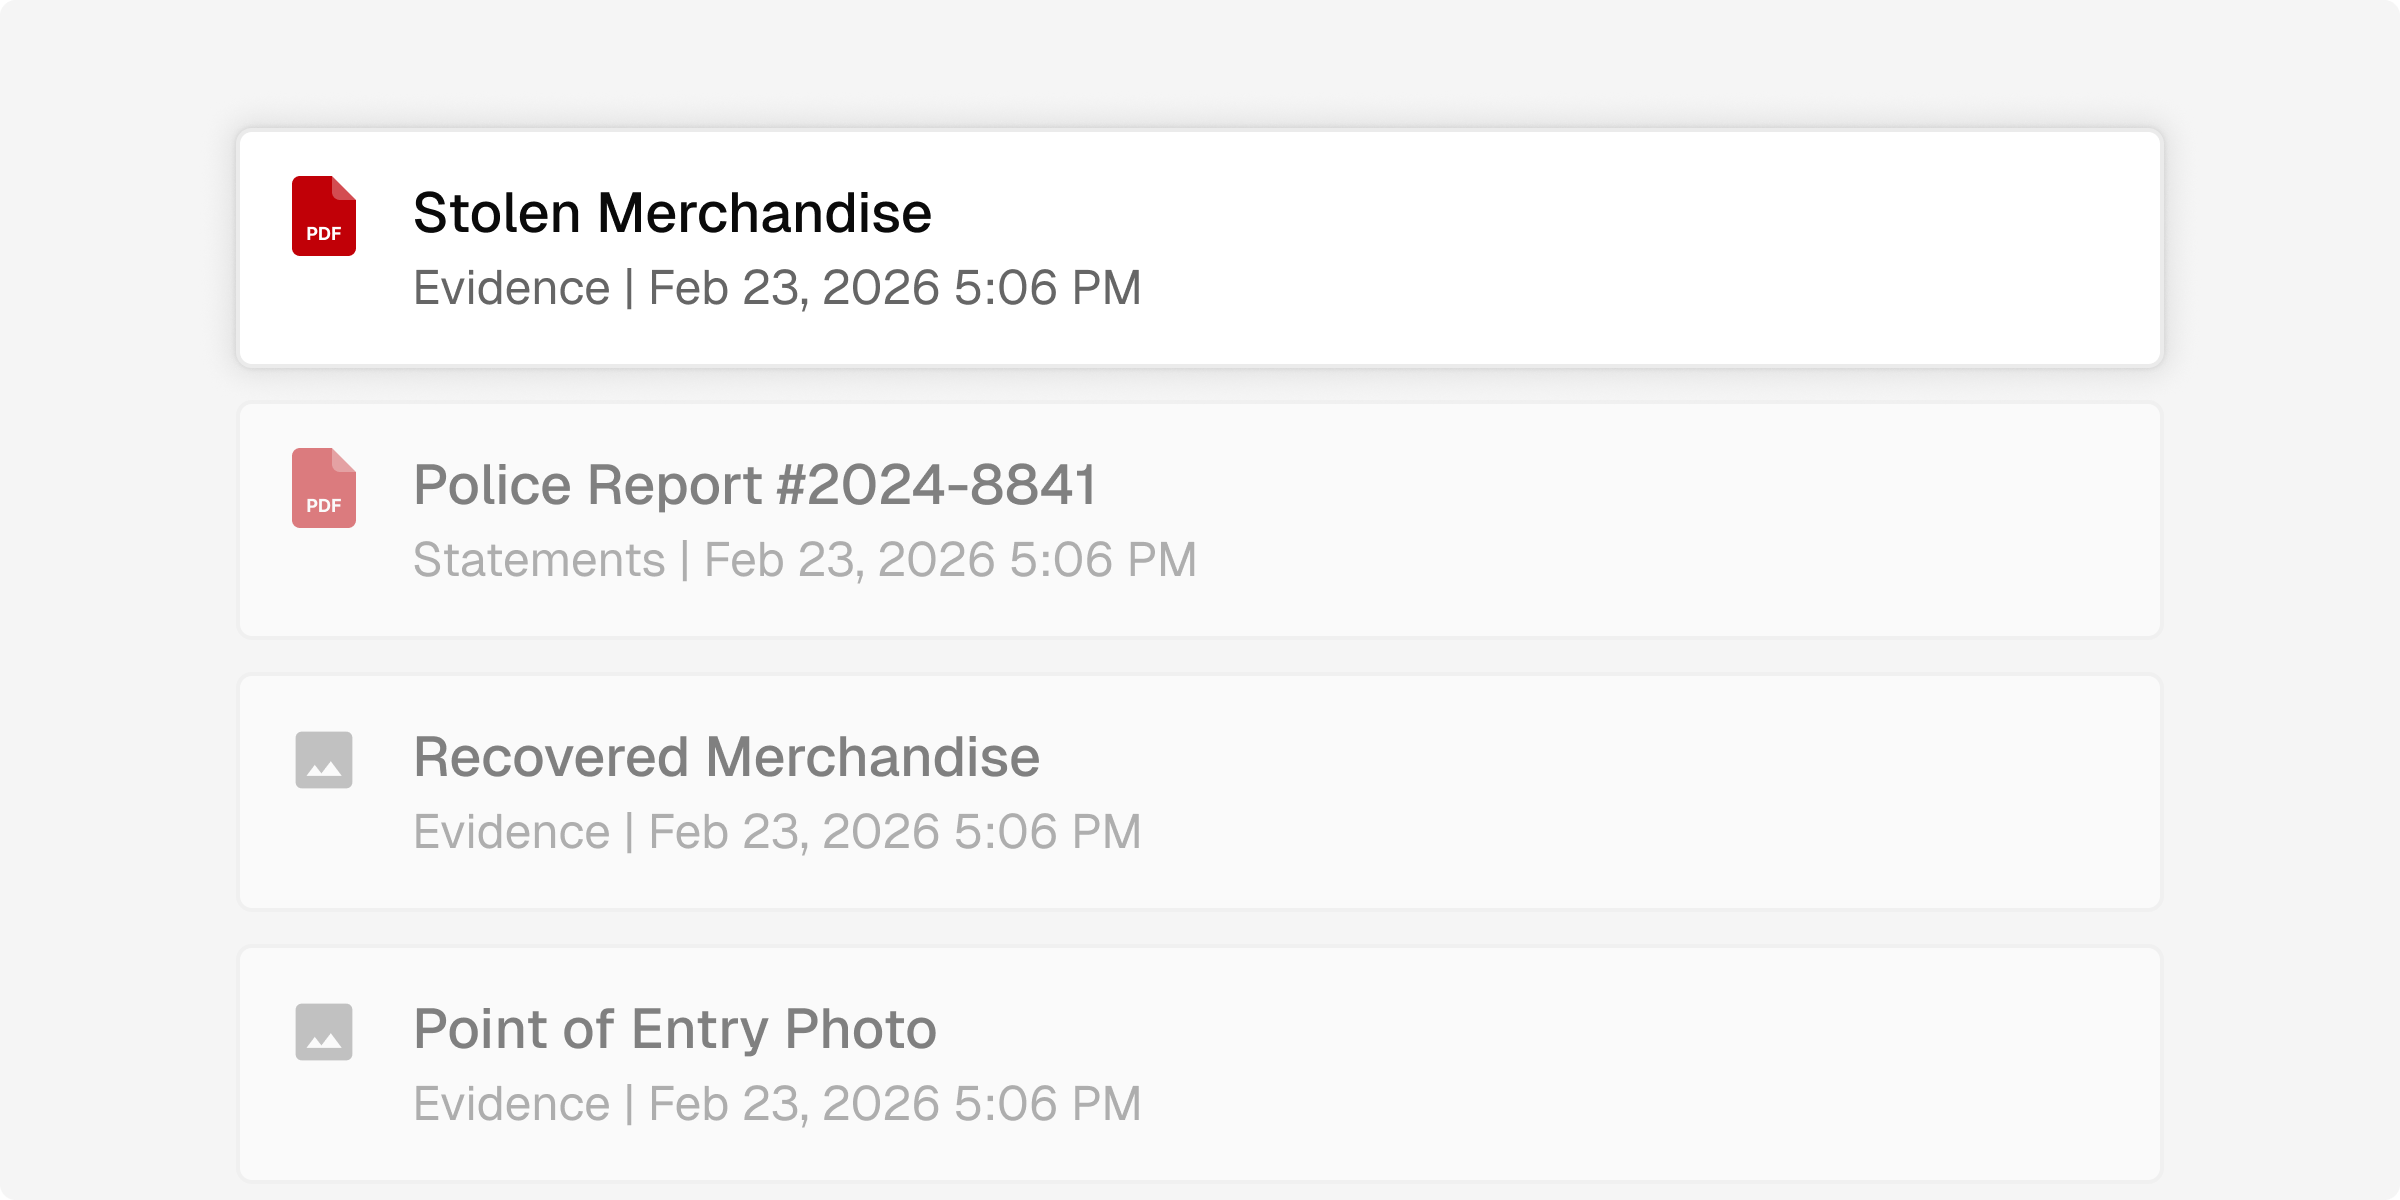Select the Recovered Merchandise evidence card
The image size is (2400, 1200).
1200,792
